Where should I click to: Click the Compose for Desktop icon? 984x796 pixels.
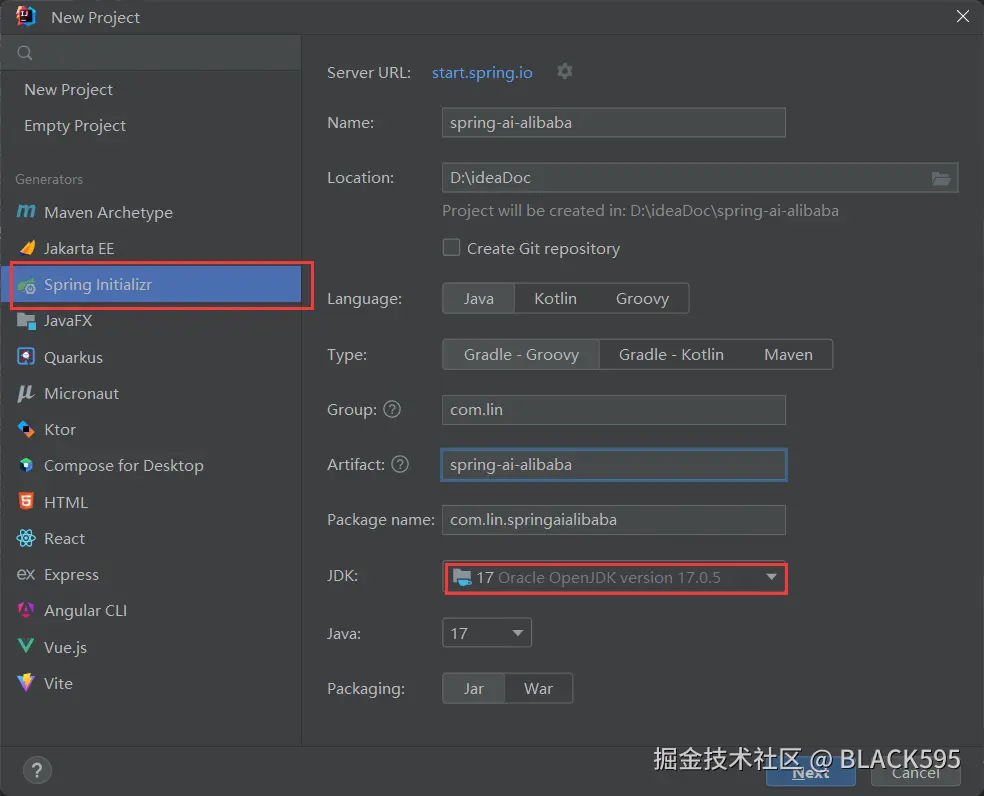click(x=26, y=465)
